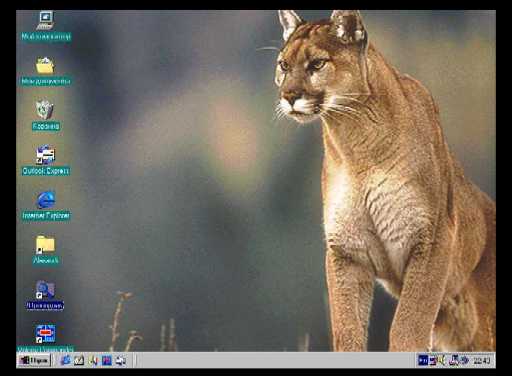Click the taskbar clock showing 22:43
Image resolution: width=512 pixels, height=376 pixels.
click(x=482, y=360)
